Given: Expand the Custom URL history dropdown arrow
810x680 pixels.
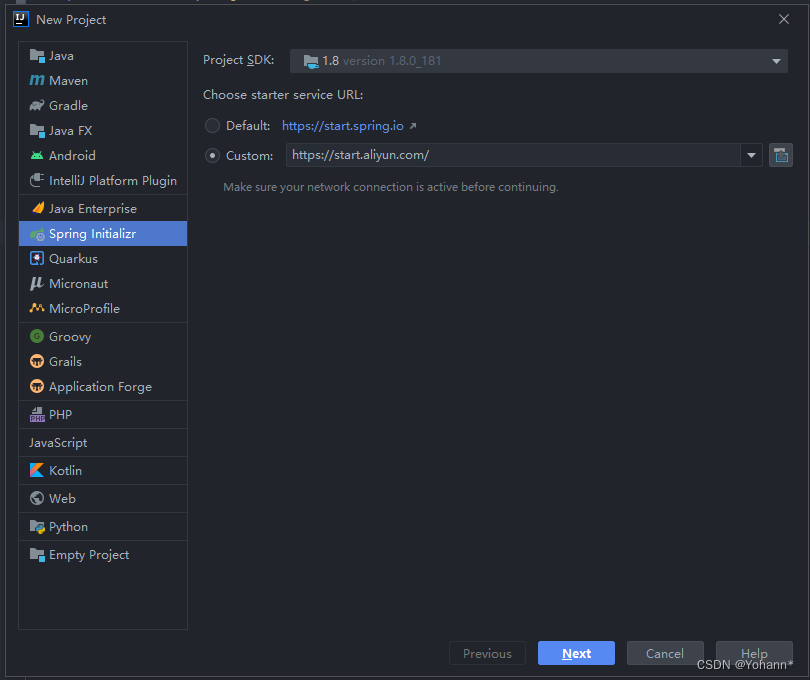Looking at the screenshot, I should (752, 155).
